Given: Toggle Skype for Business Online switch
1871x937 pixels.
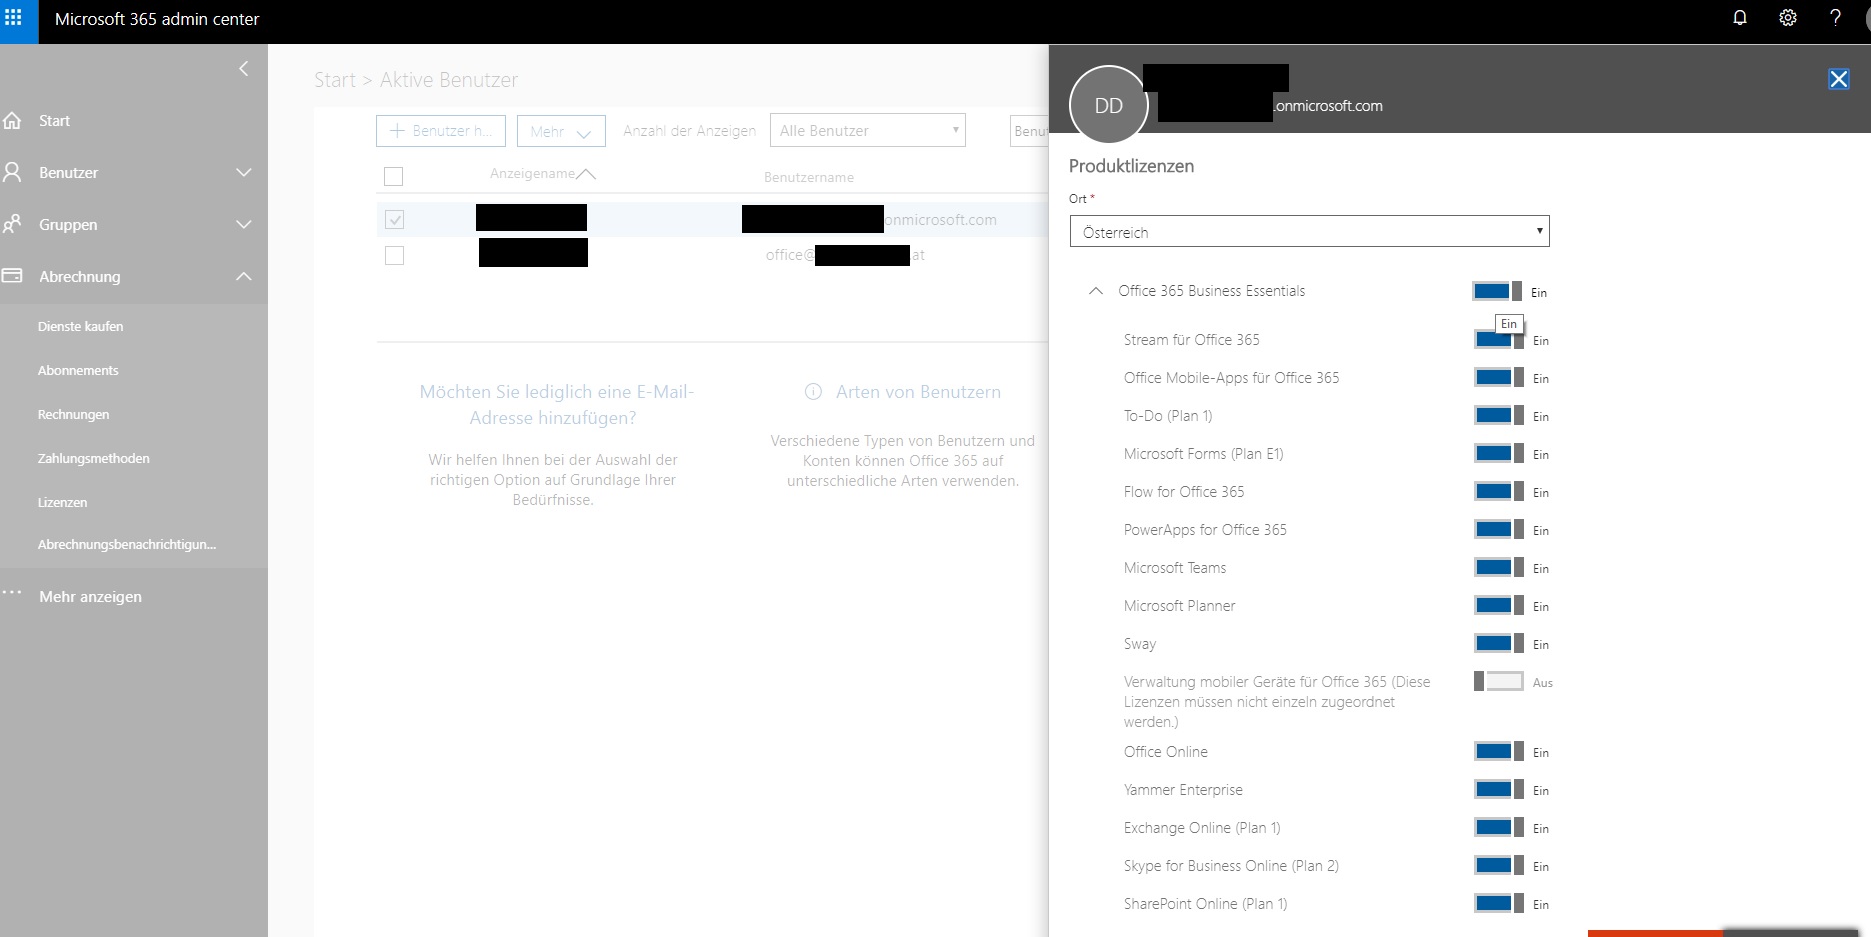Looking at the screenshot, I should (x=1499, y=865).
